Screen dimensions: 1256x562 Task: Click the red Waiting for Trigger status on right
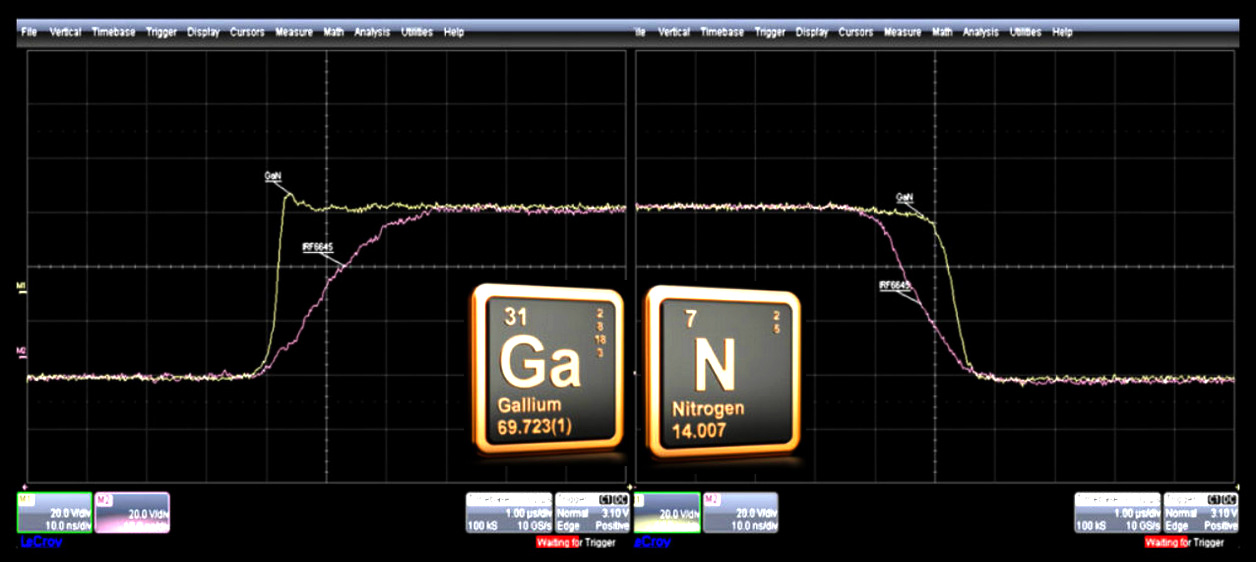1183,542
